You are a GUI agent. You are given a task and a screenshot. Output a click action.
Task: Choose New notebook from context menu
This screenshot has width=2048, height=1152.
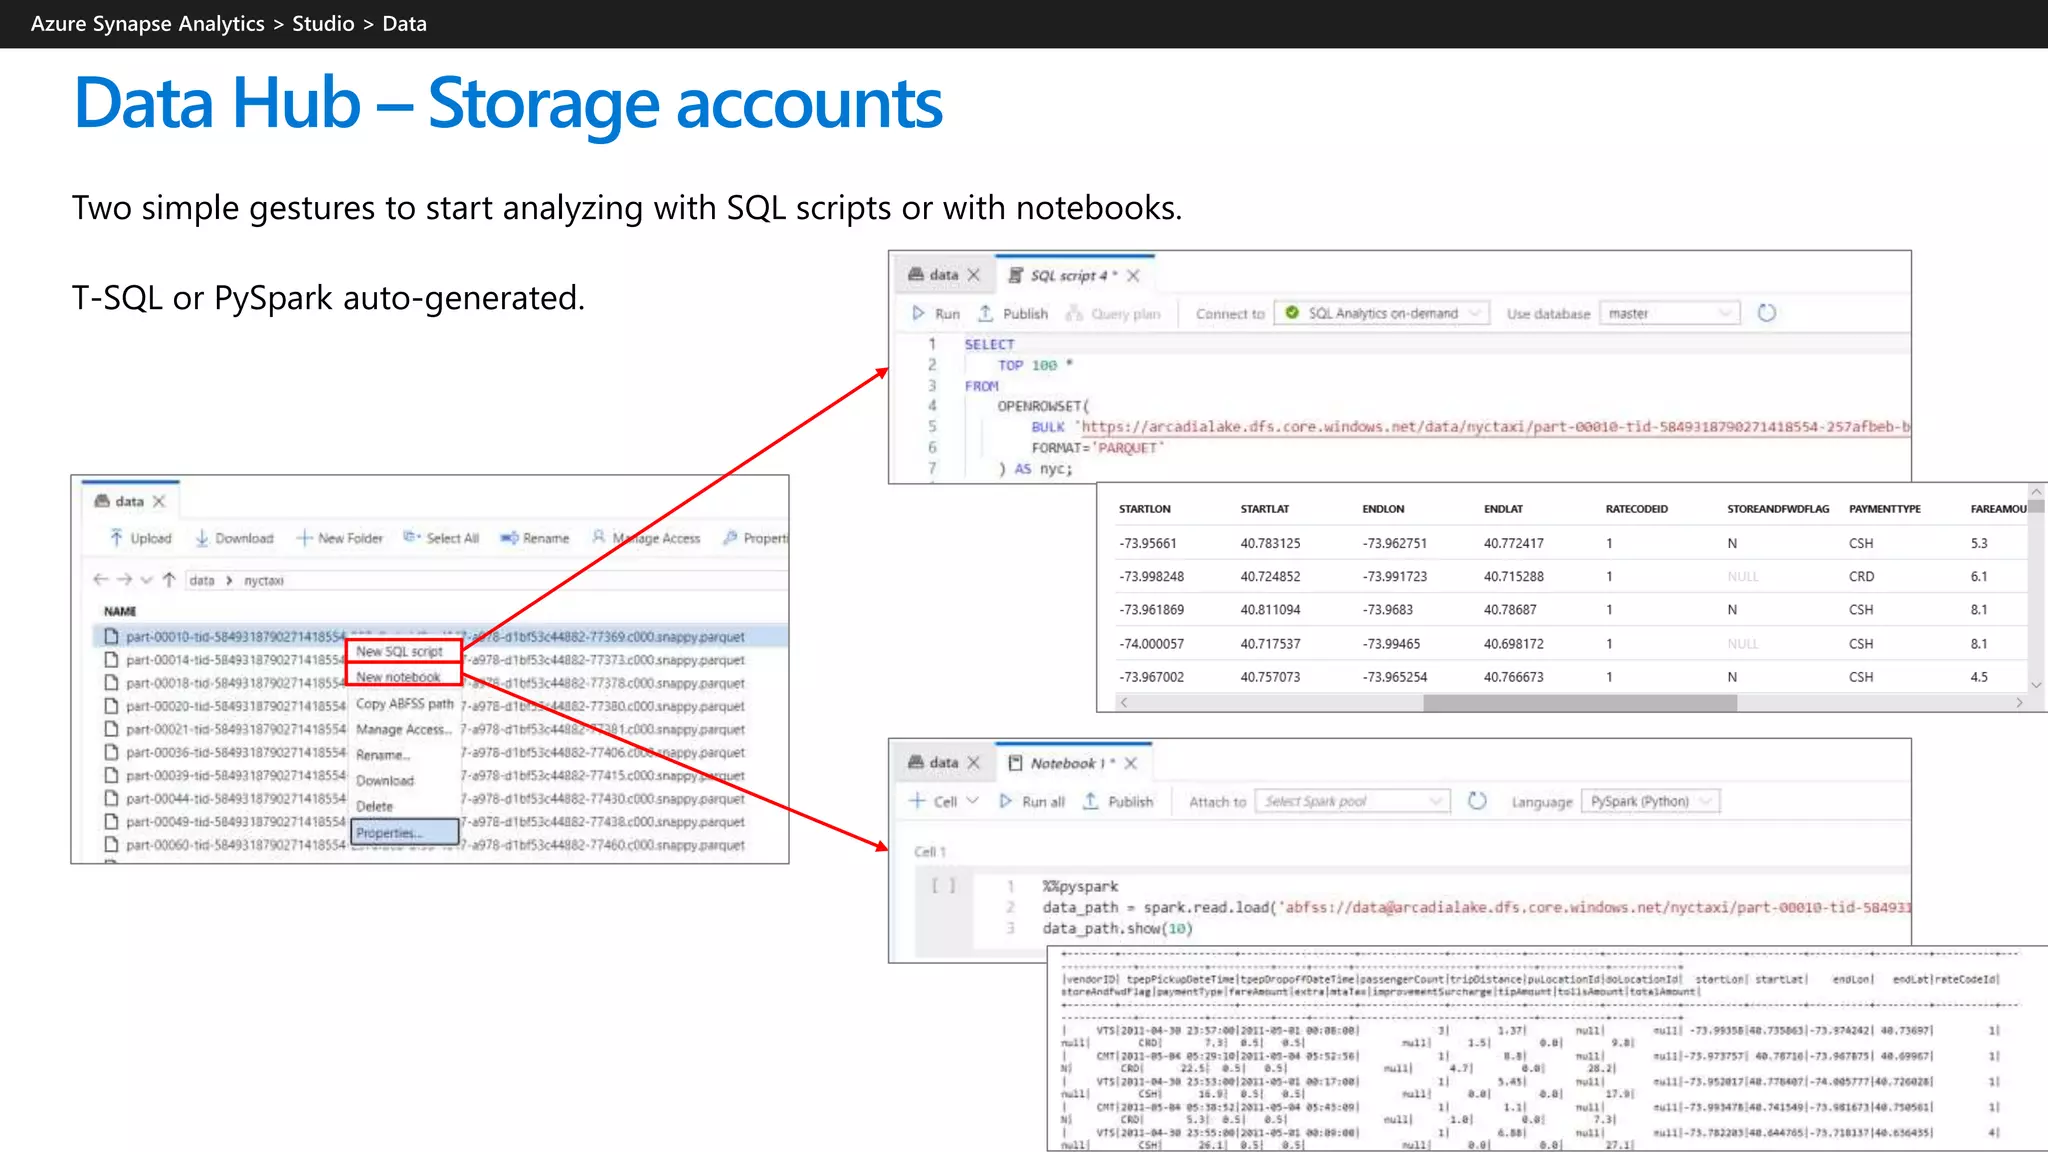403,677
